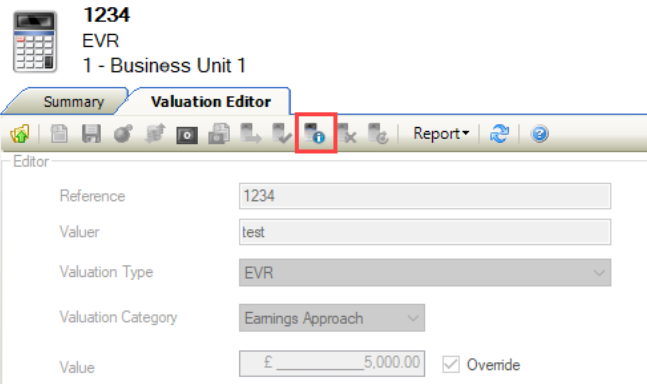647x384 pixels.
Task: Open help via blue question mark icon
Action: 540,134
